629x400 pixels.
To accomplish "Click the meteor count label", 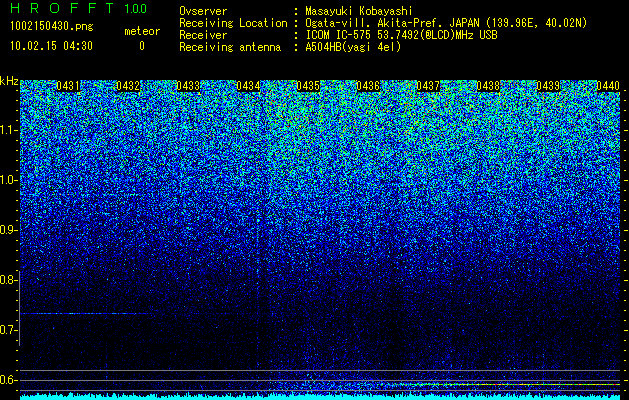I will click(x=142, y=31).
